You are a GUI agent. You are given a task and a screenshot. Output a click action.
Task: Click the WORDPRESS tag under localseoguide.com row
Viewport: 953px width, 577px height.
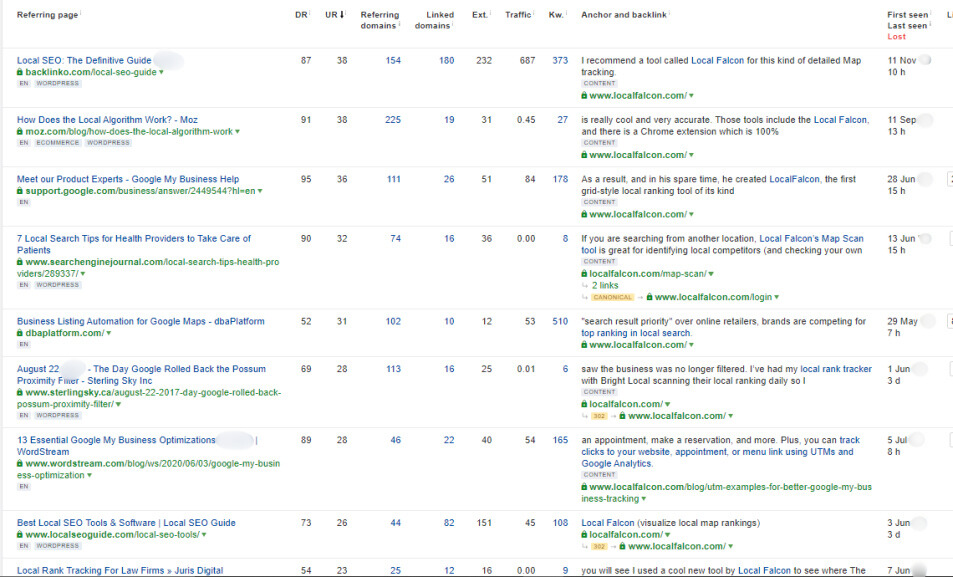59,546
